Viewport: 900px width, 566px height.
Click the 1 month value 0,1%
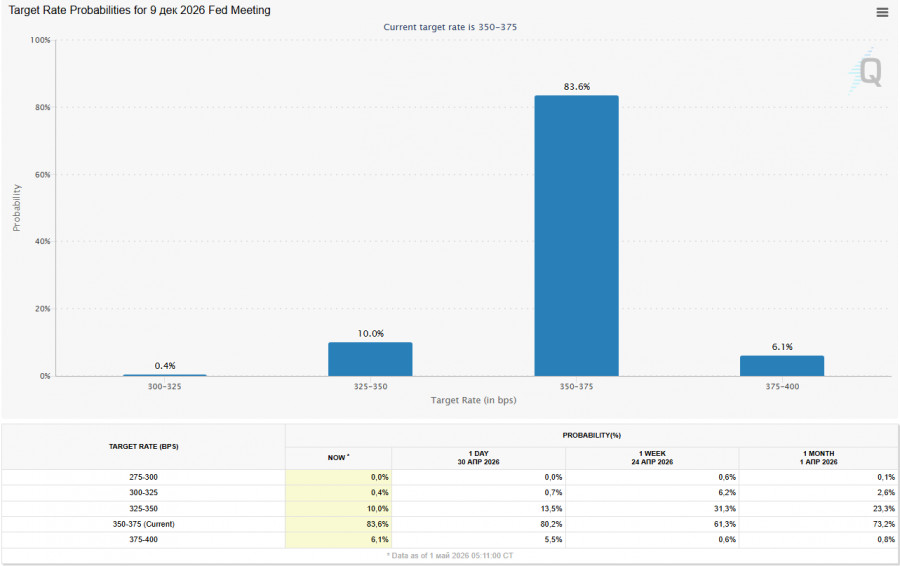886,477
